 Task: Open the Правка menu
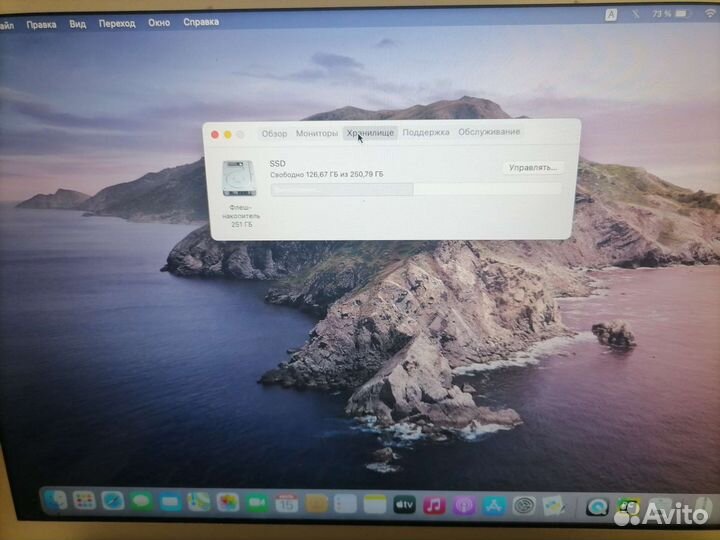(41, 25)
